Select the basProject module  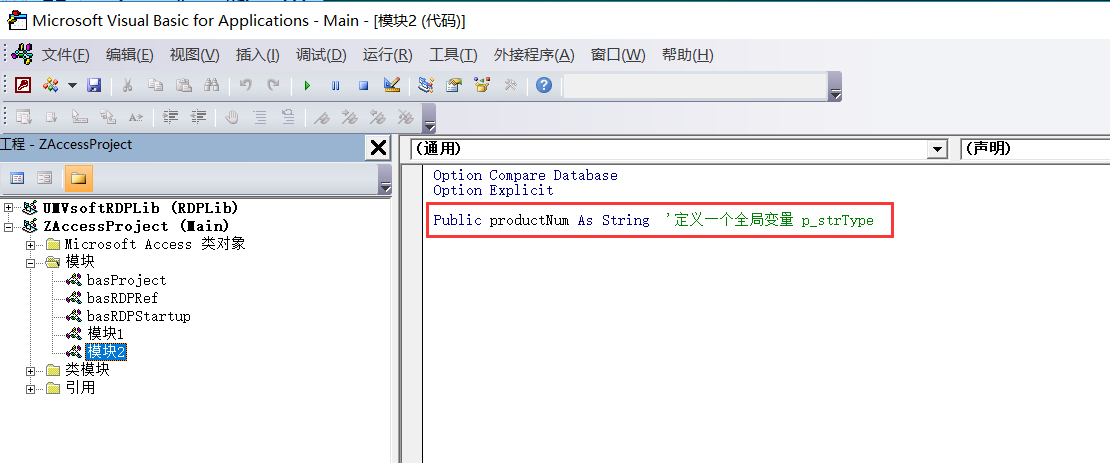pos(126,280)
